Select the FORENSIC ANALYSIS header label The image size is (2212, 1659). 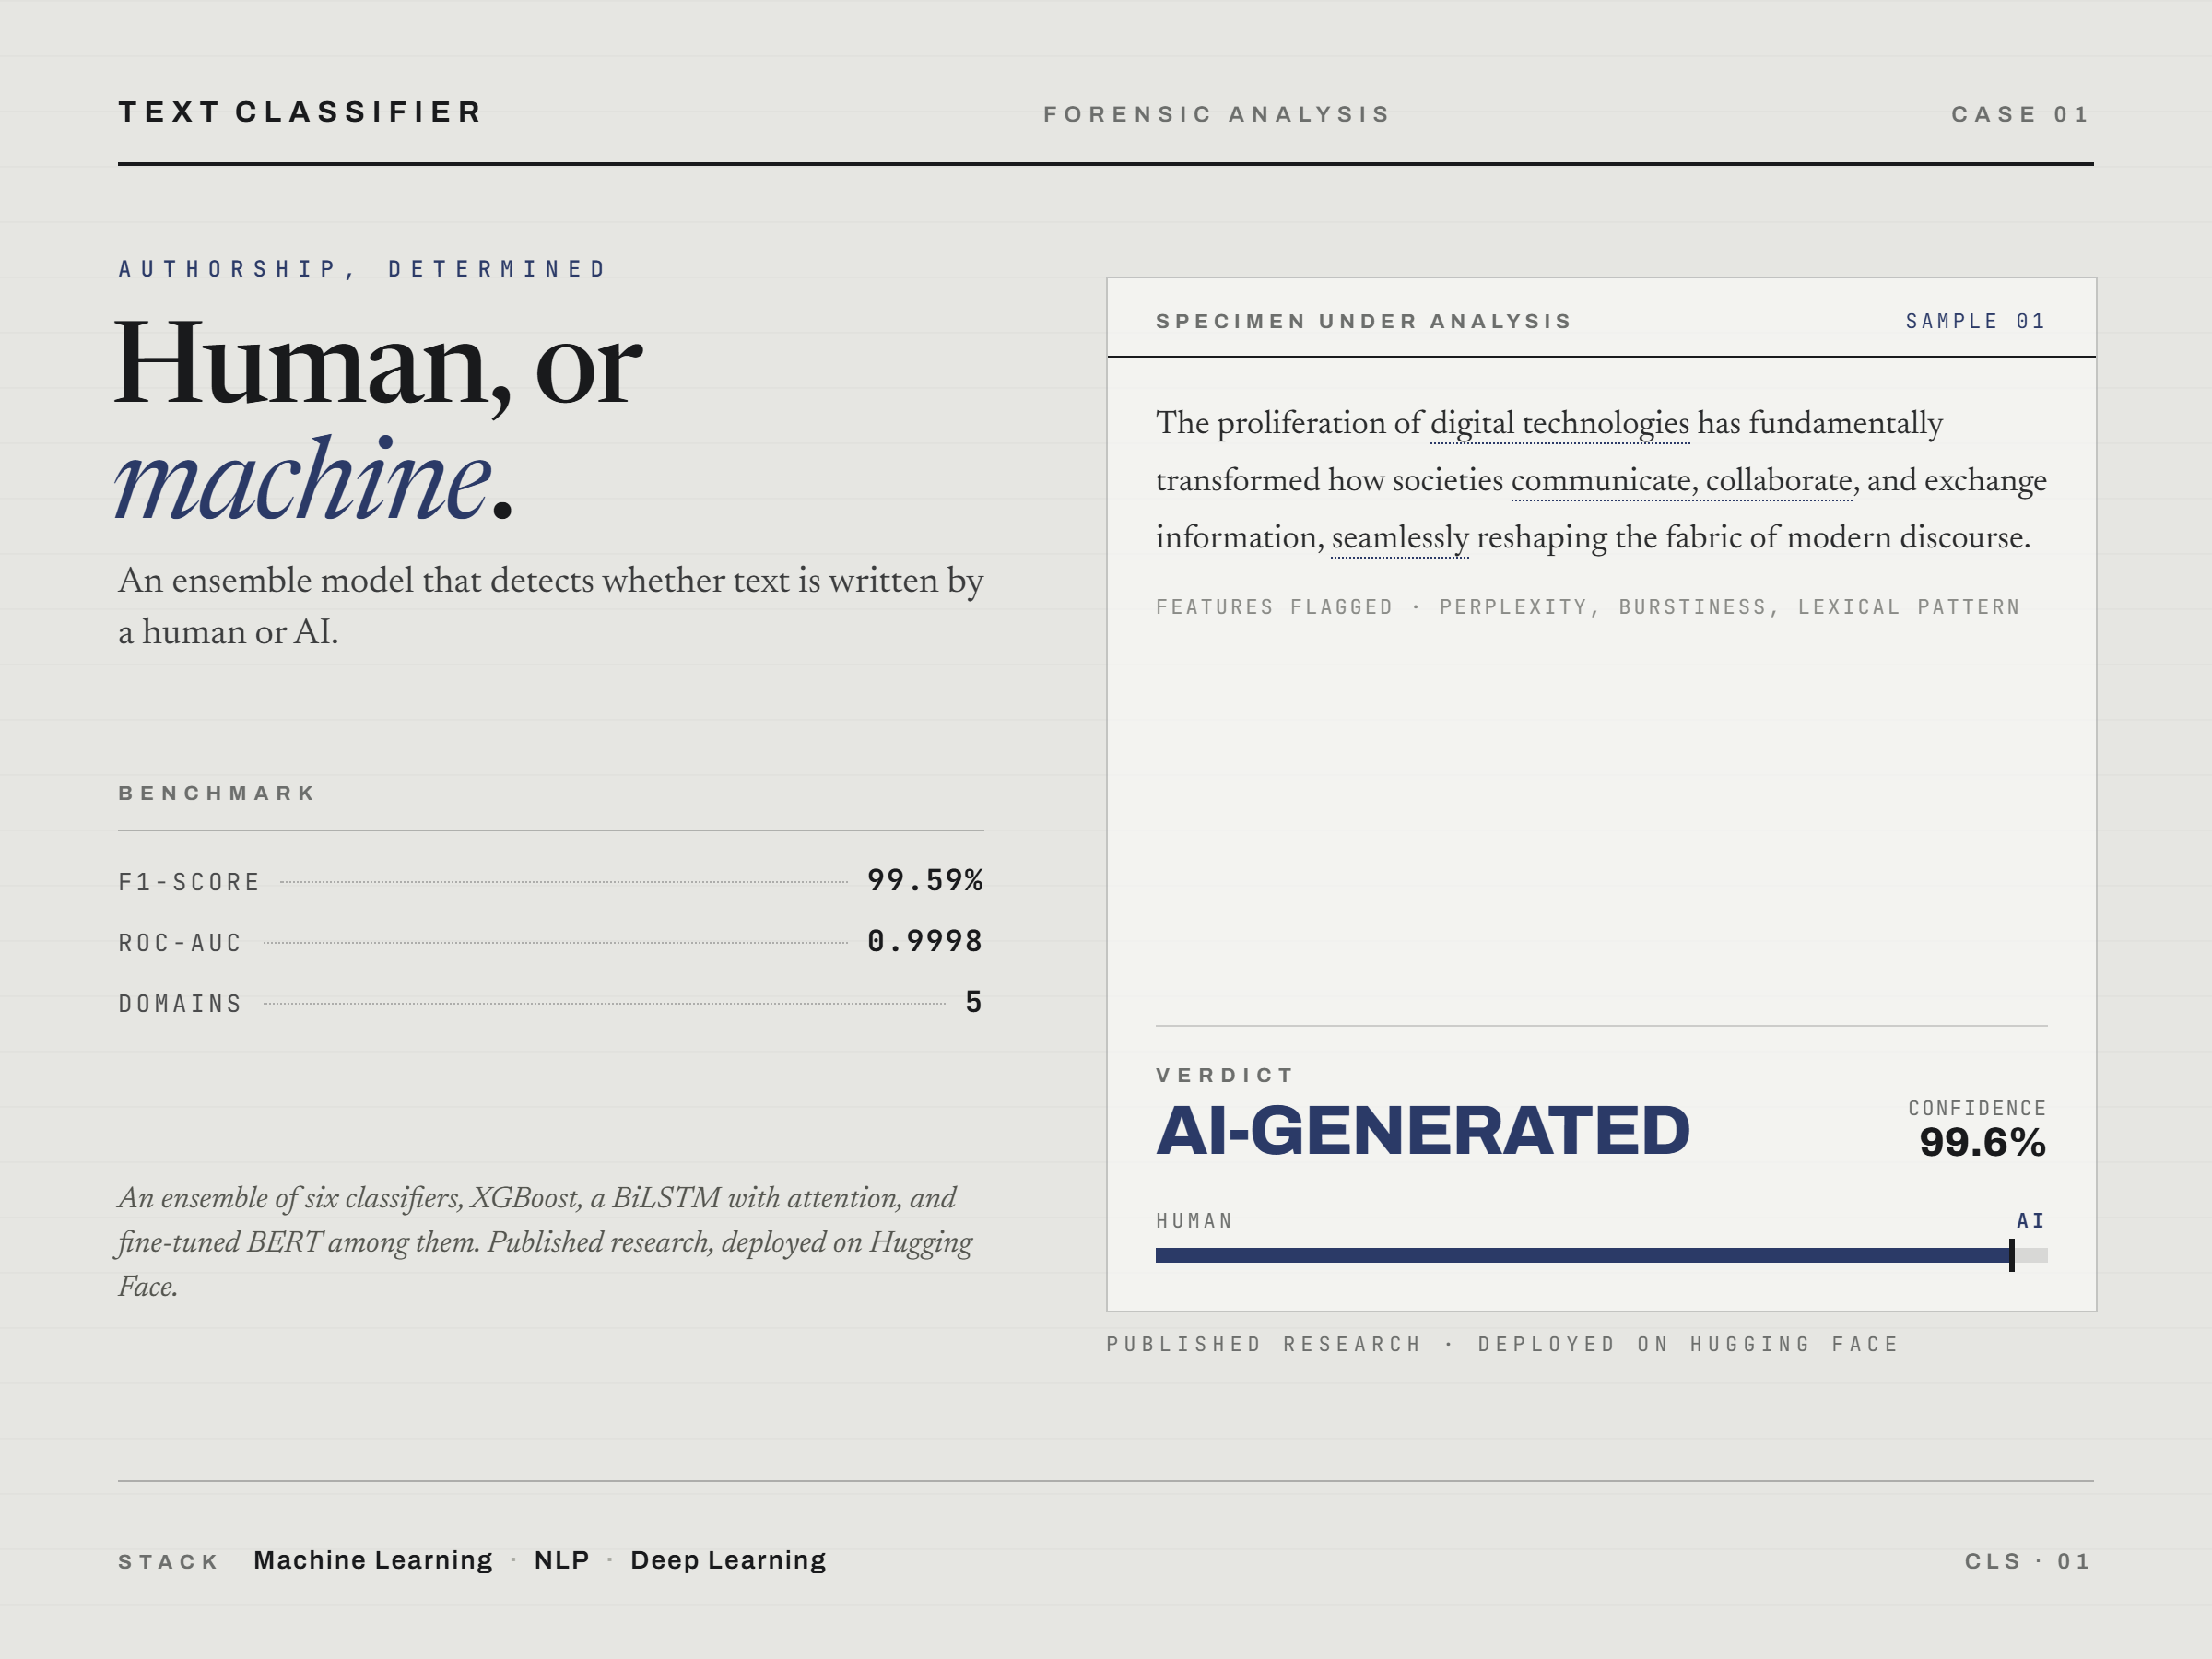[x=1217, y=114]
